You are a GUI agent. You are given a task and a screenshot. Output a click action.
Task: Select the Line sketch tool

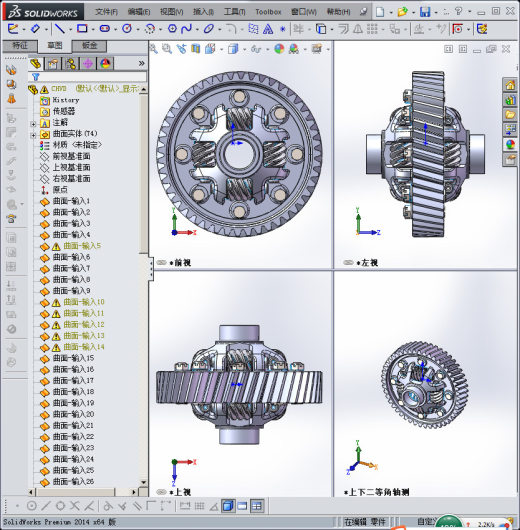tap(60, 29)
